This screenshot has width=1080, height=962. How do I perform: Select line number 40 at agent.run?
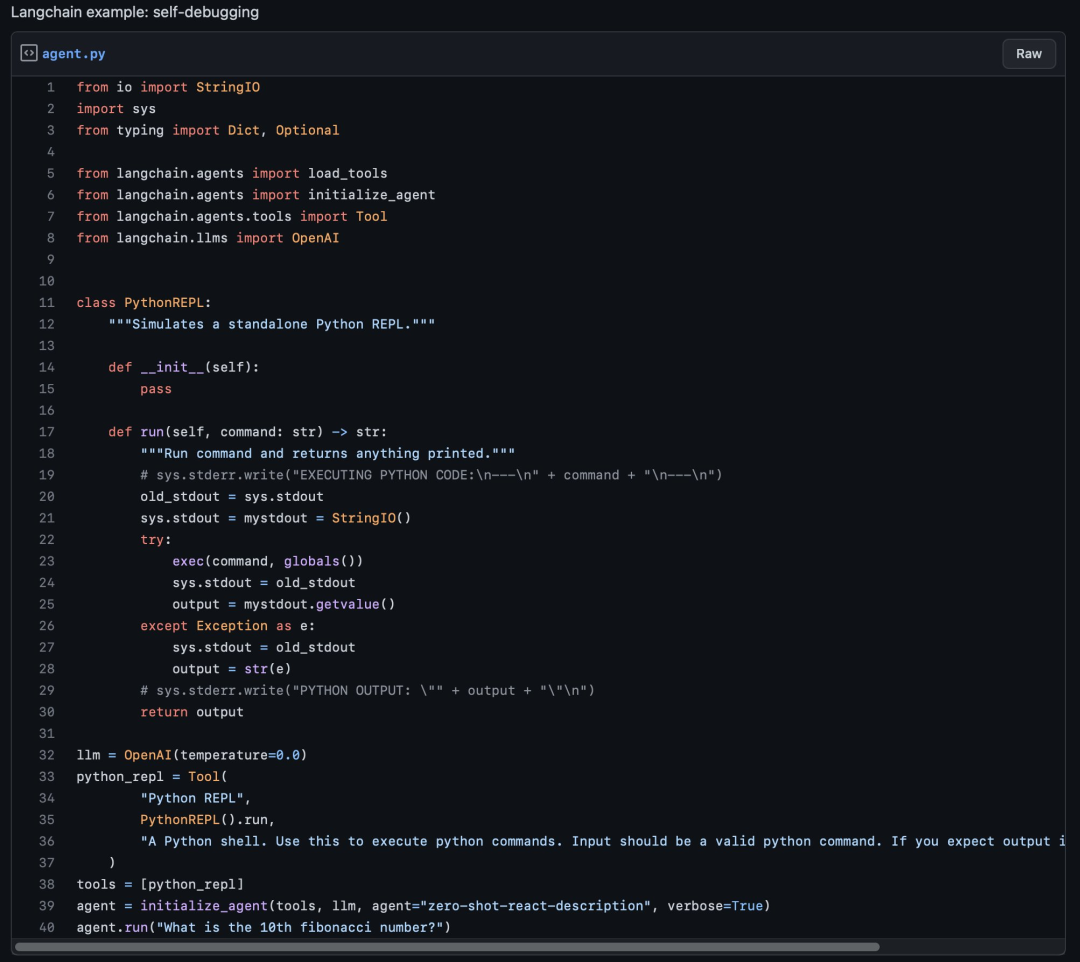tap(47, 927)
